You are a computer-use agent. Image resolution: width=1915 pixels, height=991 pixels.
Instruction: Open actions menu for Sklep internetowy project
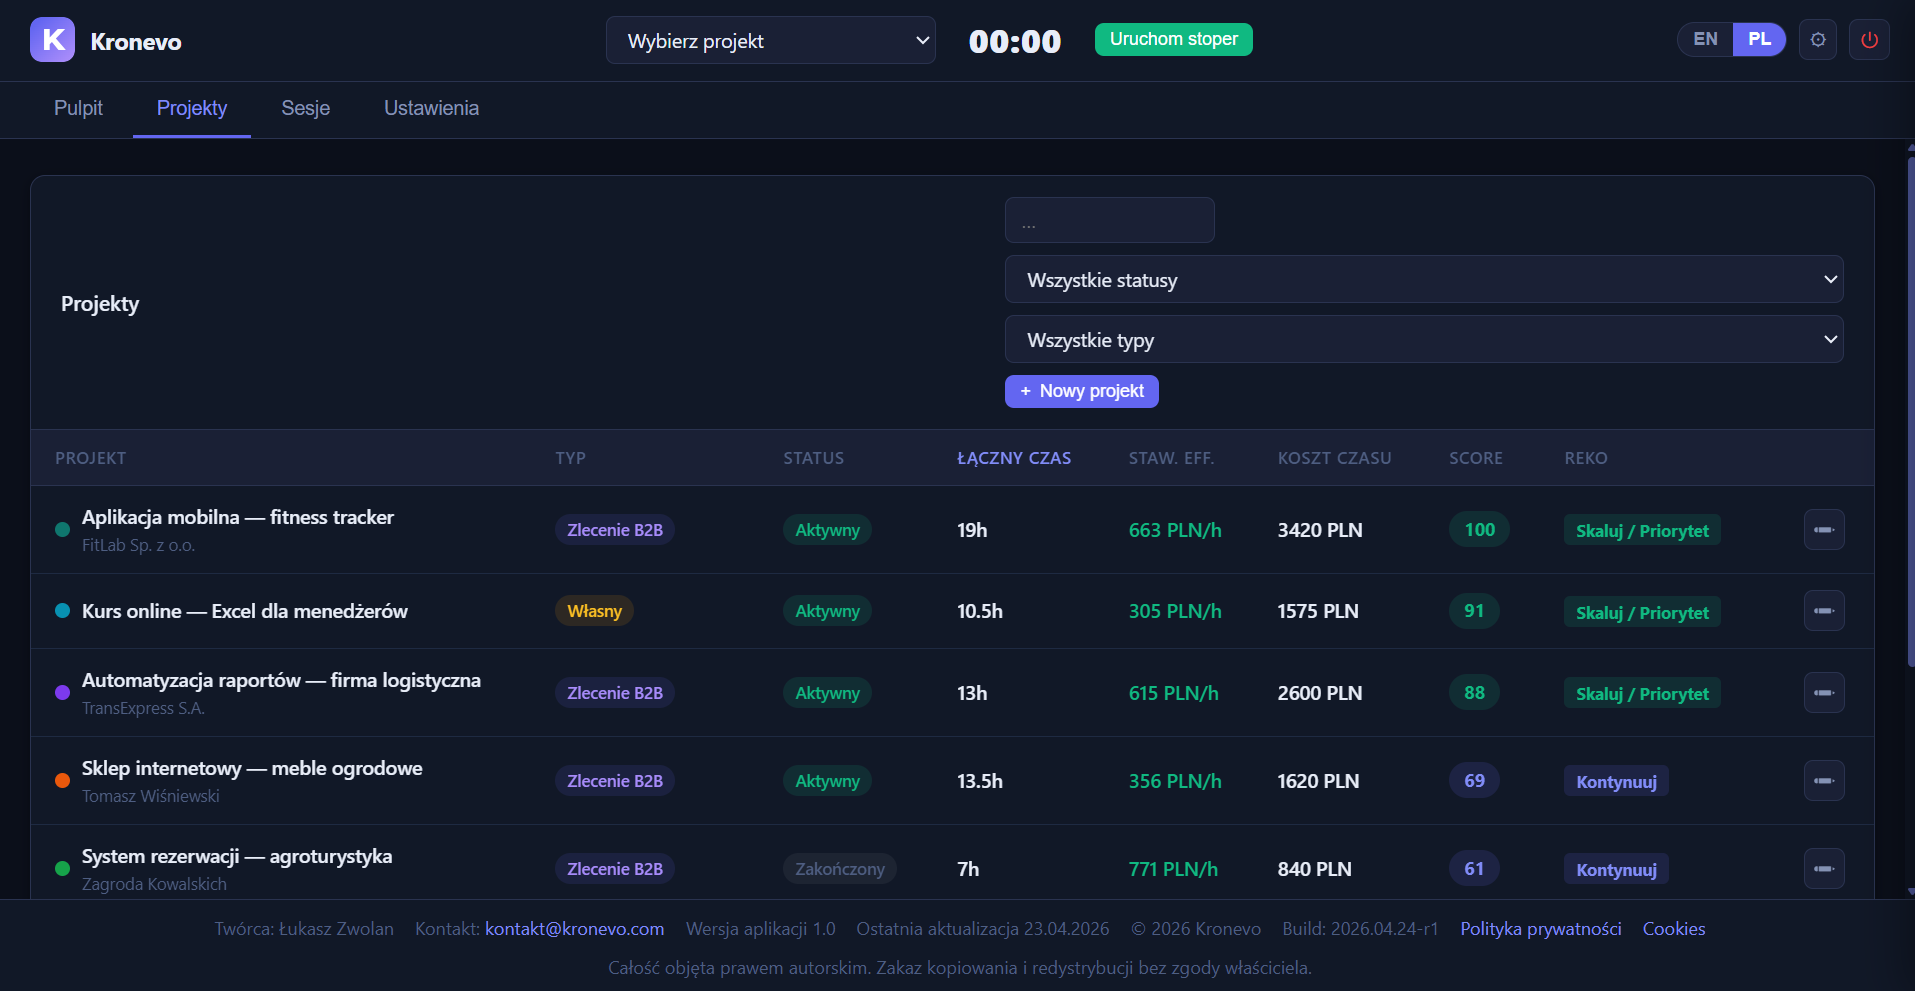[1824, 781]
